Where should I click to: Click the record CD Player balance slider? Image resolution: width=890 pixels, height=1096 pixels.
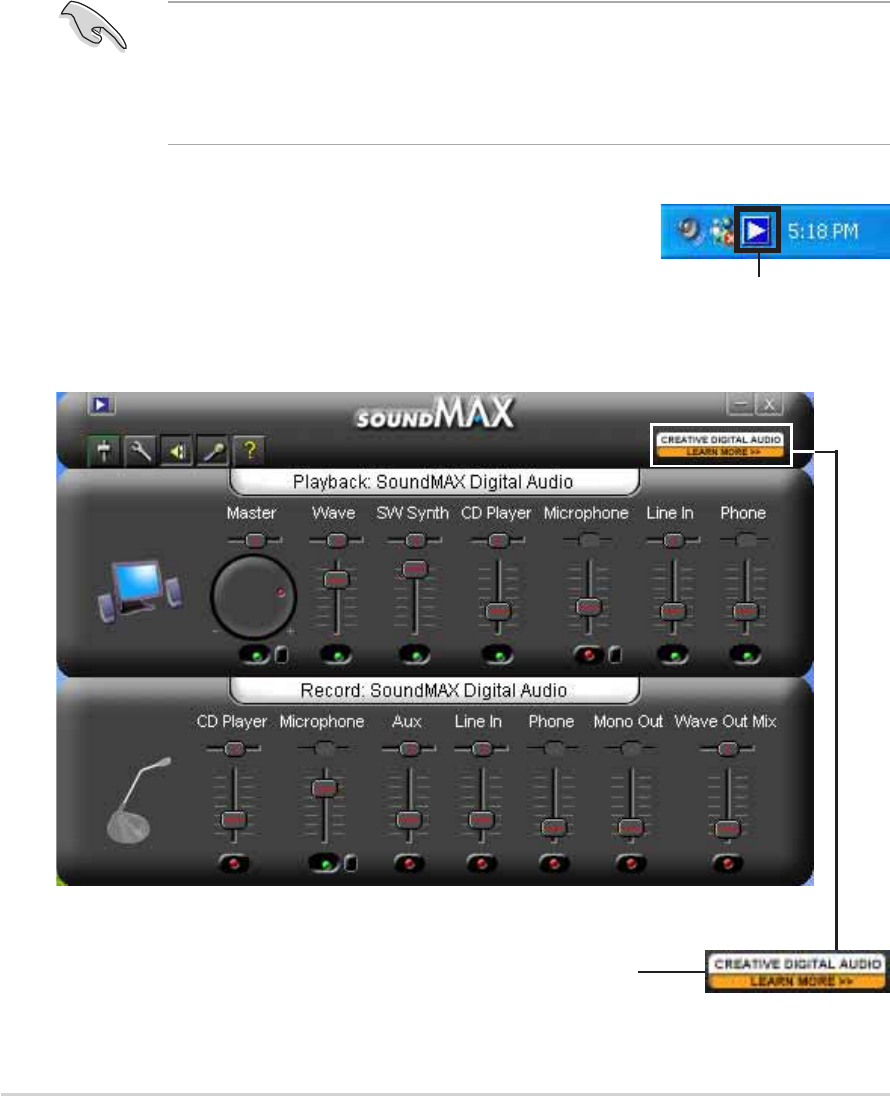234,749
